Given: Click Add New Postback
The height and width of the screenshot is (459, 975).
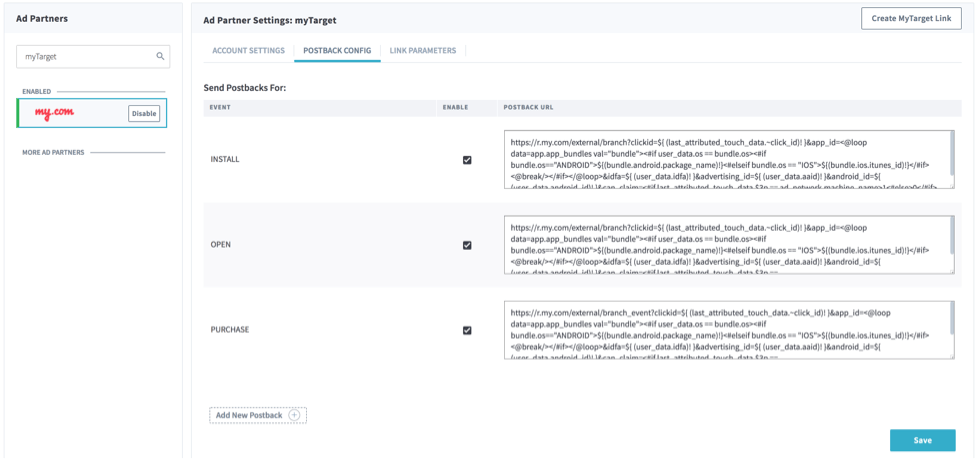Looking at the screenshot, I should (249, 415).
